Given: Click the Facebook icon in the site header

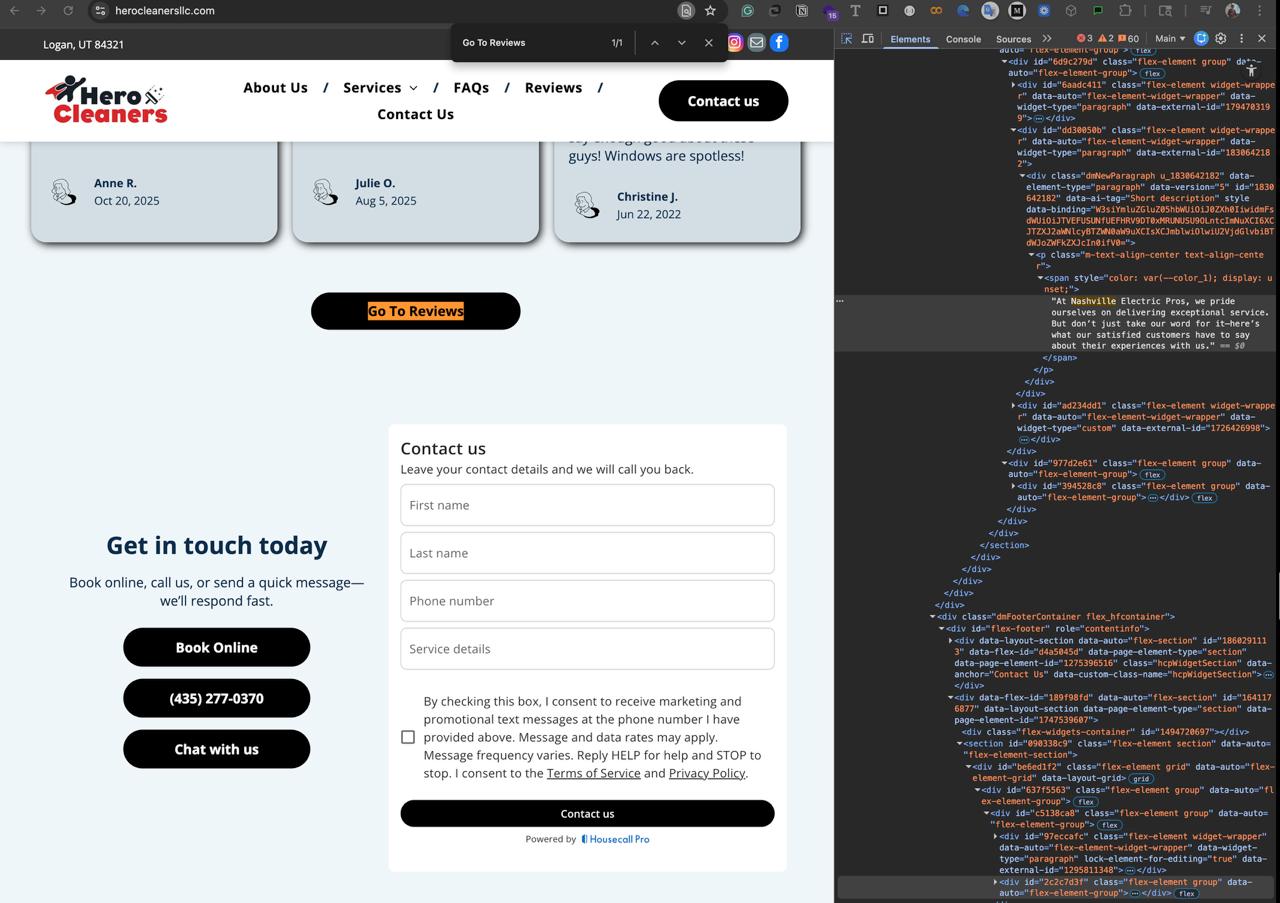Looking at the screenshot, I should coord(778,42).
